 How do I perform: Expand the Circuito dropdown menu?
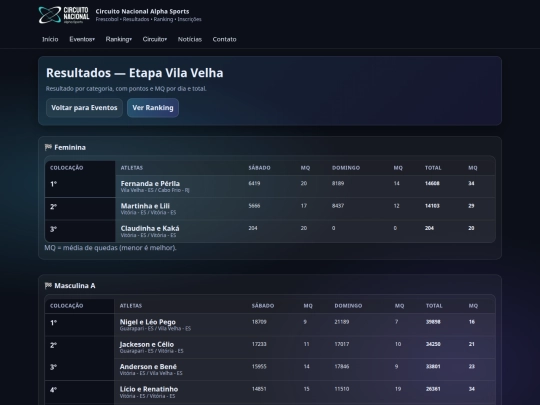[x=155, y=39]
